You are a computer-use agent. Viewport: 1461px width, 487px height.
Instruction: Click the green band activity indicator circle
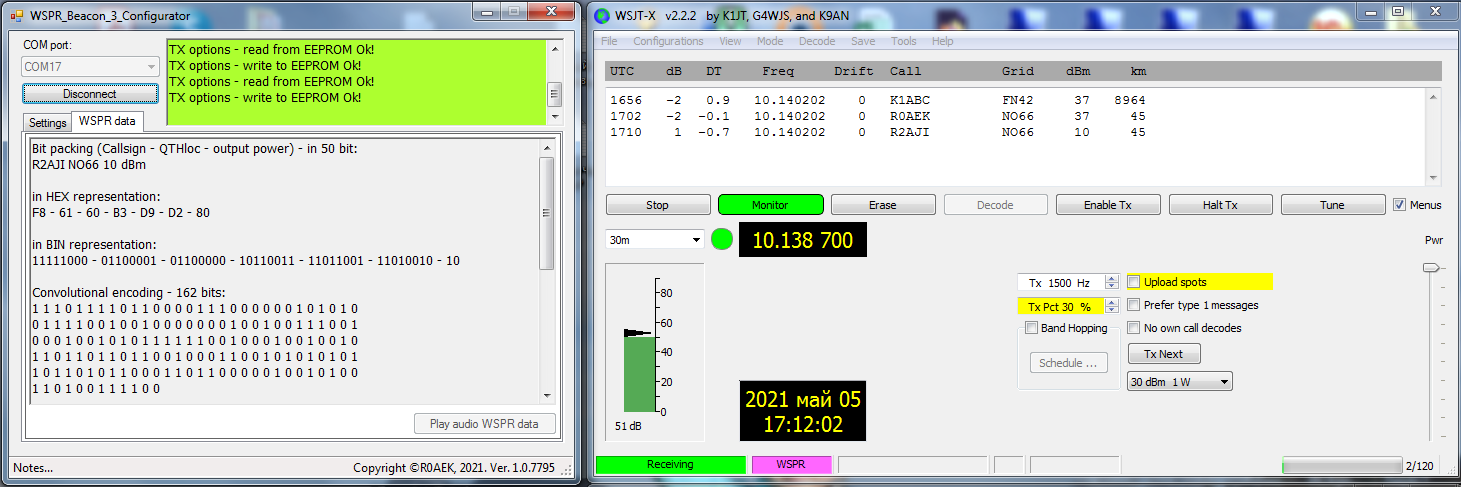722,240
